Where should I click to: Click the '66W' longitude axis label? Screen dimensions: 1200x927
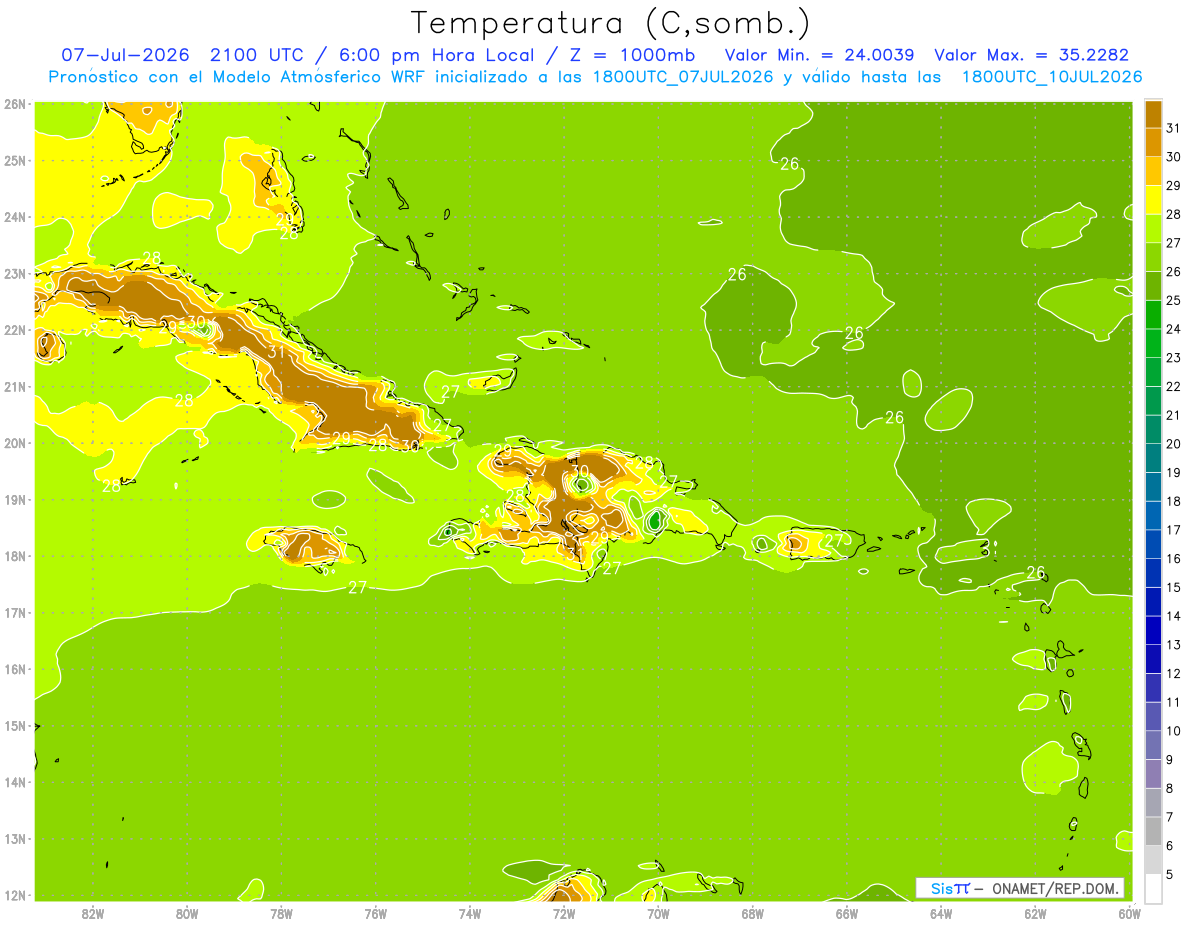click(x=847, y=913)
